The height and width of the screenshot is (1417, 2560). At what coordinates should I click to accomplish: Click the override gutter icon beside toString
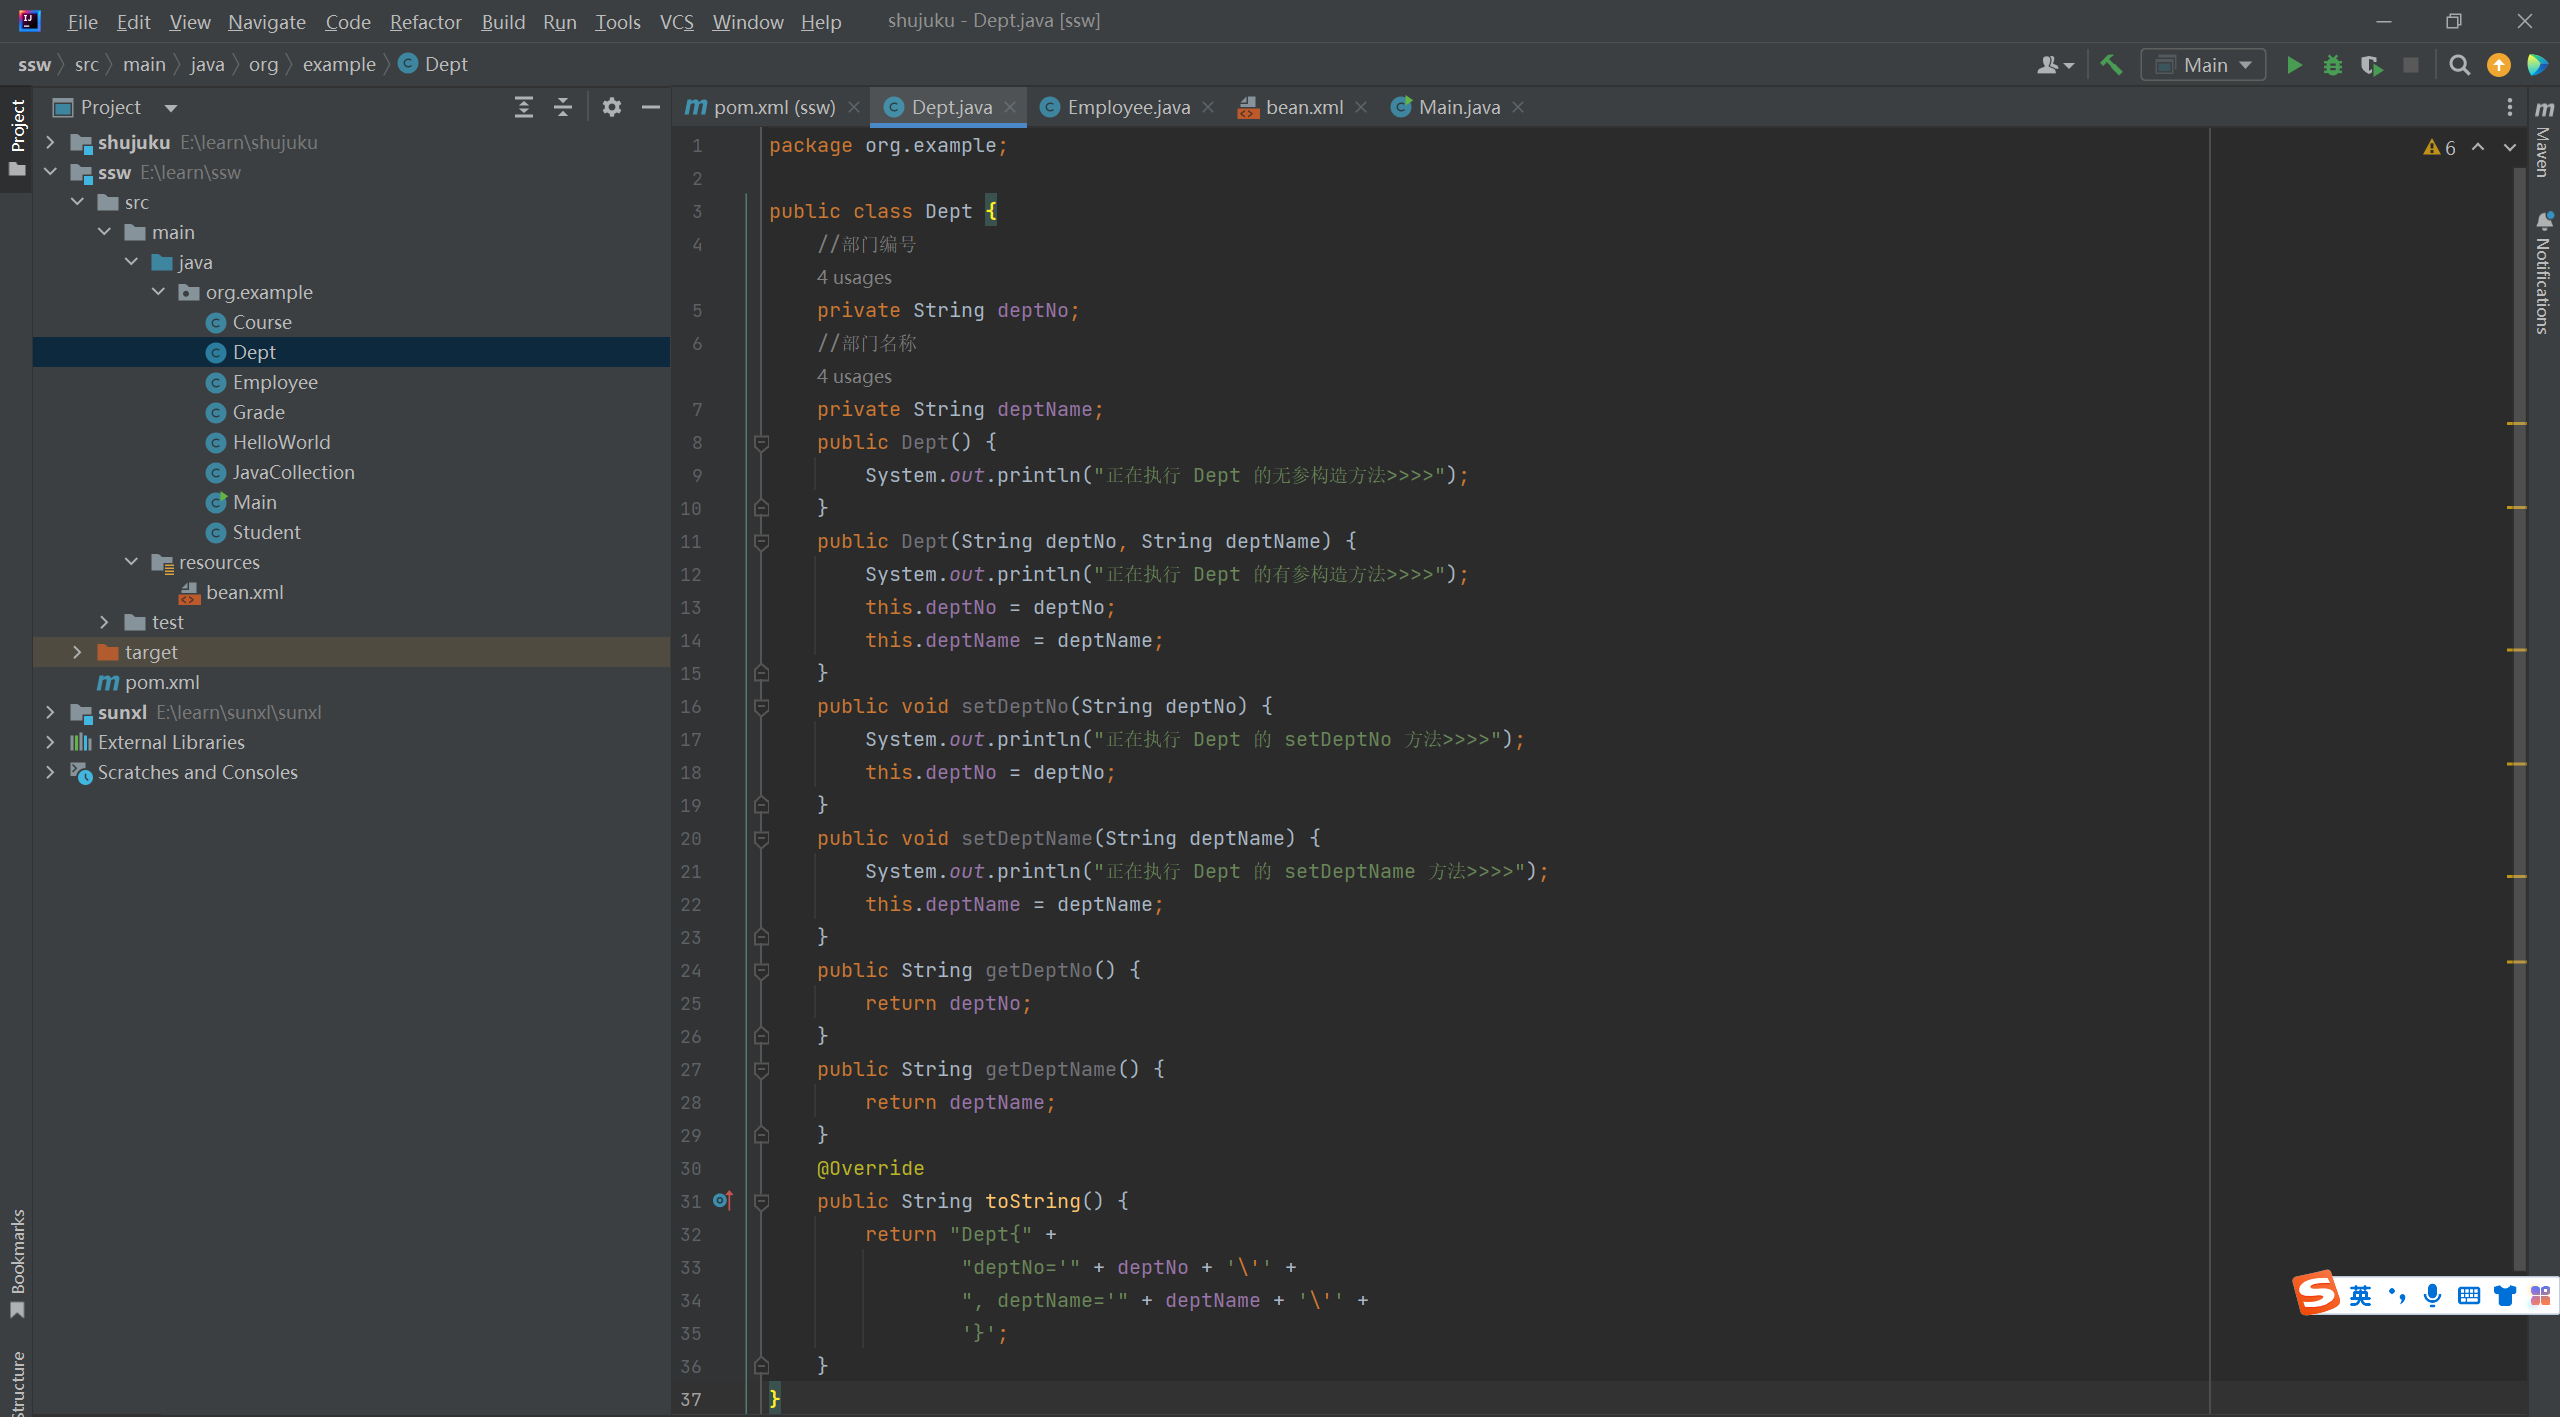click(722, 1200)
